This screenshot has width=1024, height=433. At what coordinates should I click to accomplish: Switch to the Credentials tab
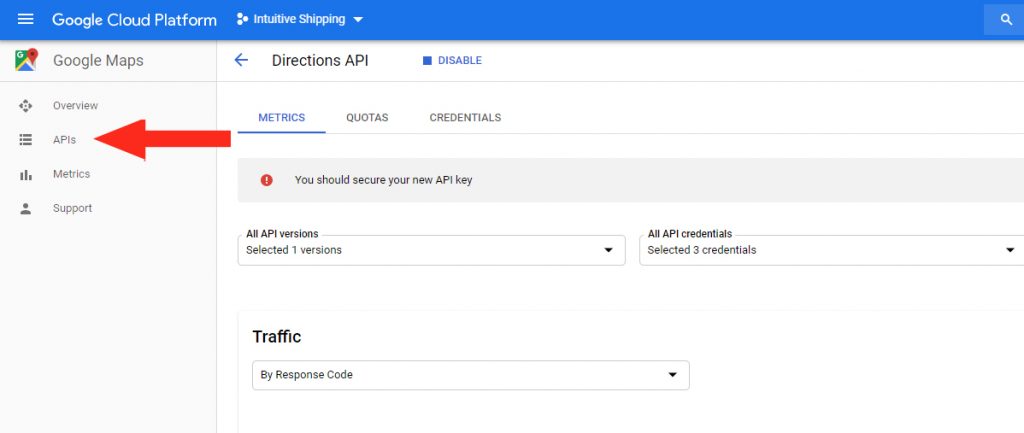pyautogui.click(x=465, y=118)
